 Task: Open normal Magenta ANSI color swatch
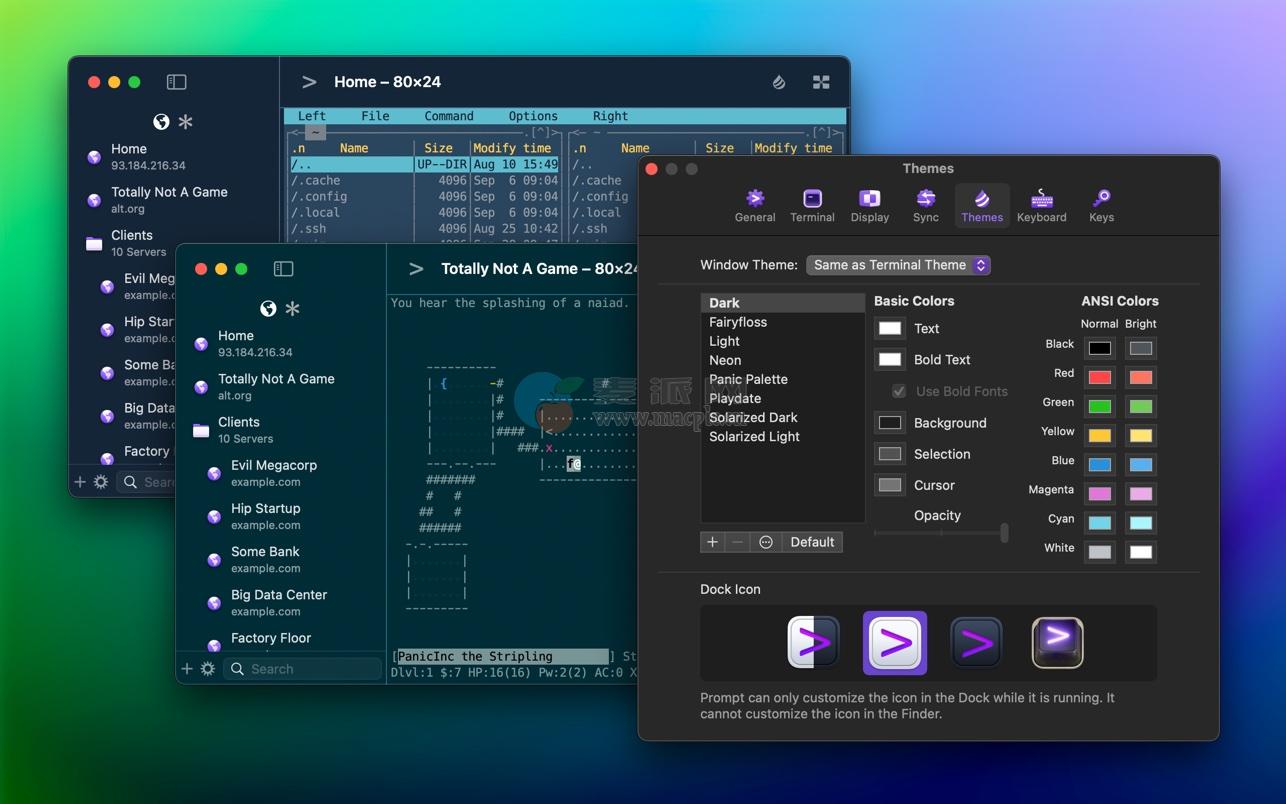(1100, 493)
